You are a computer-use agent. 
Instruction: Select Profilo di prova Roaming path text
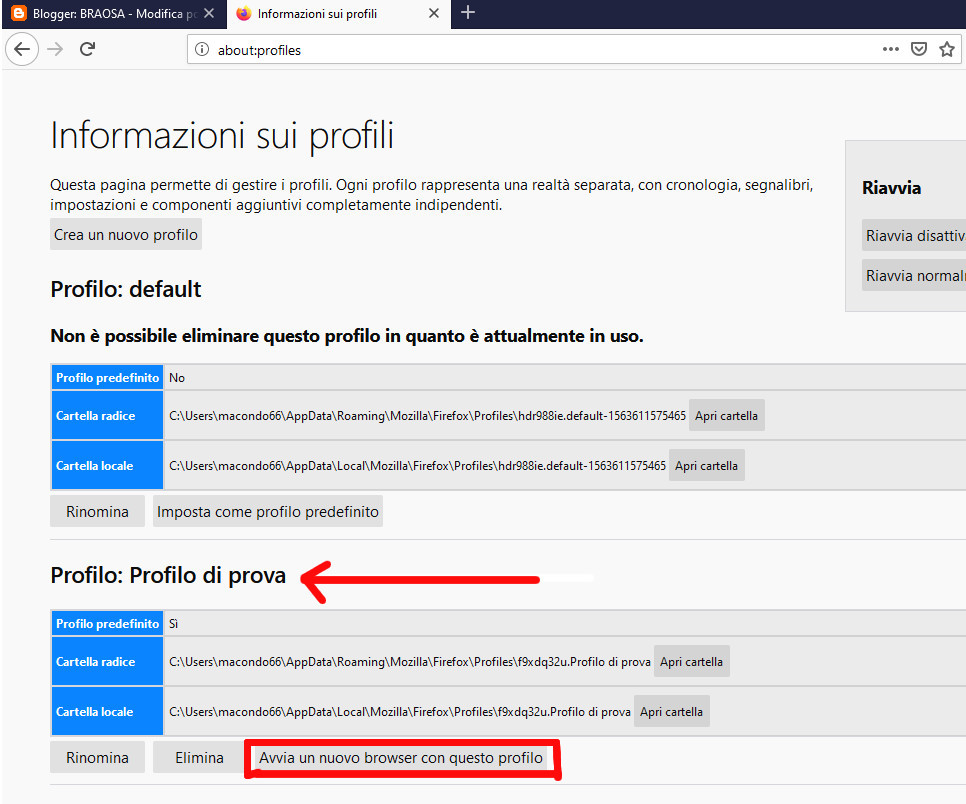410,662
